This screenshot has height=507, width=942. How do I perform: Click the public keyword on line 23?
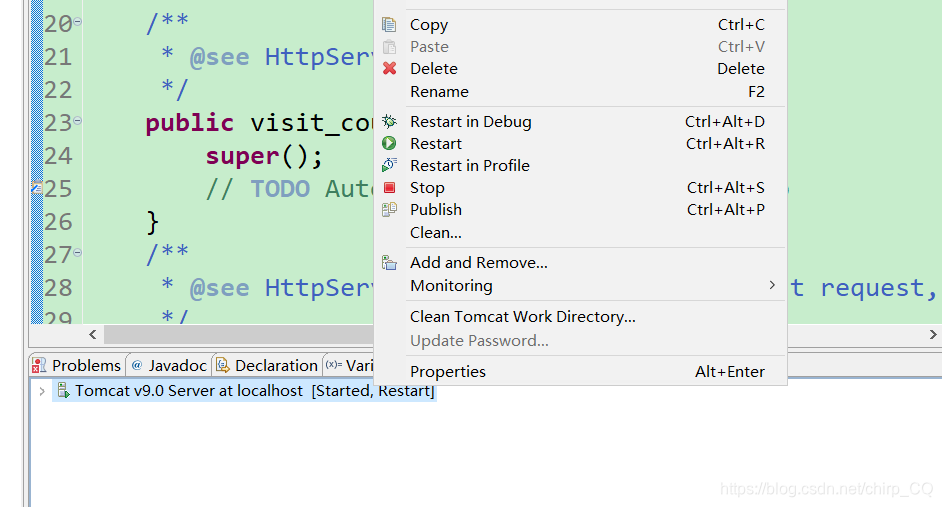[189, 124]
